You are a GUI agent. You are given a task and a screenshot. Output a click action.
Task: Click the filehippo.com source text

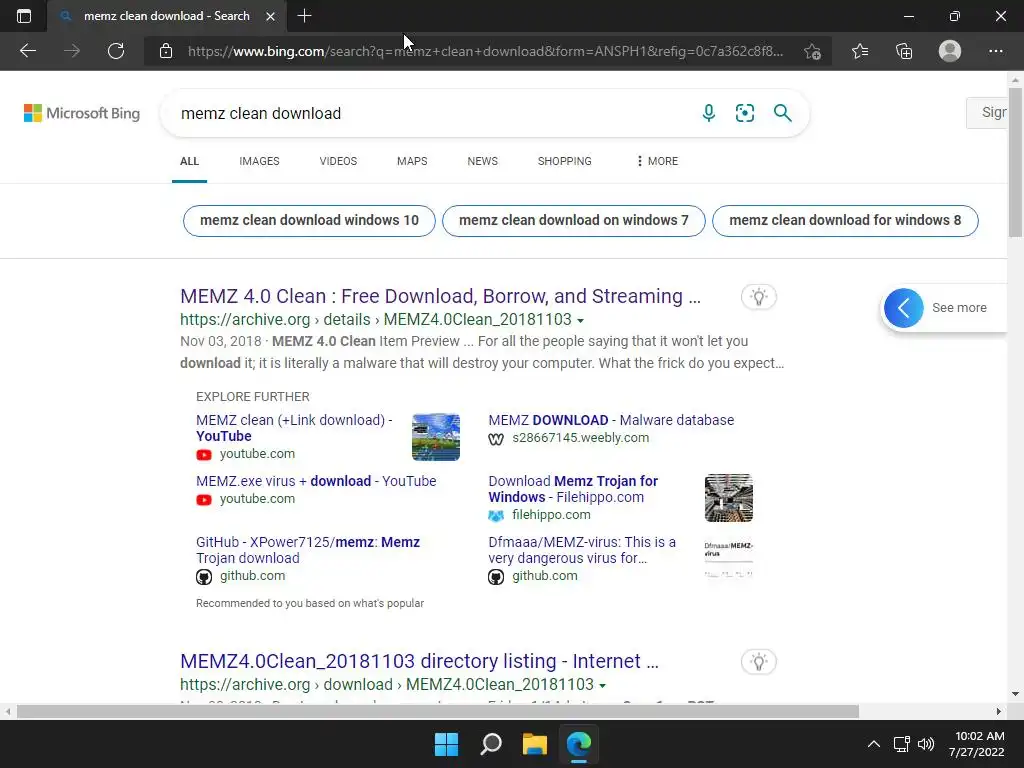click(x=551, y=515)
